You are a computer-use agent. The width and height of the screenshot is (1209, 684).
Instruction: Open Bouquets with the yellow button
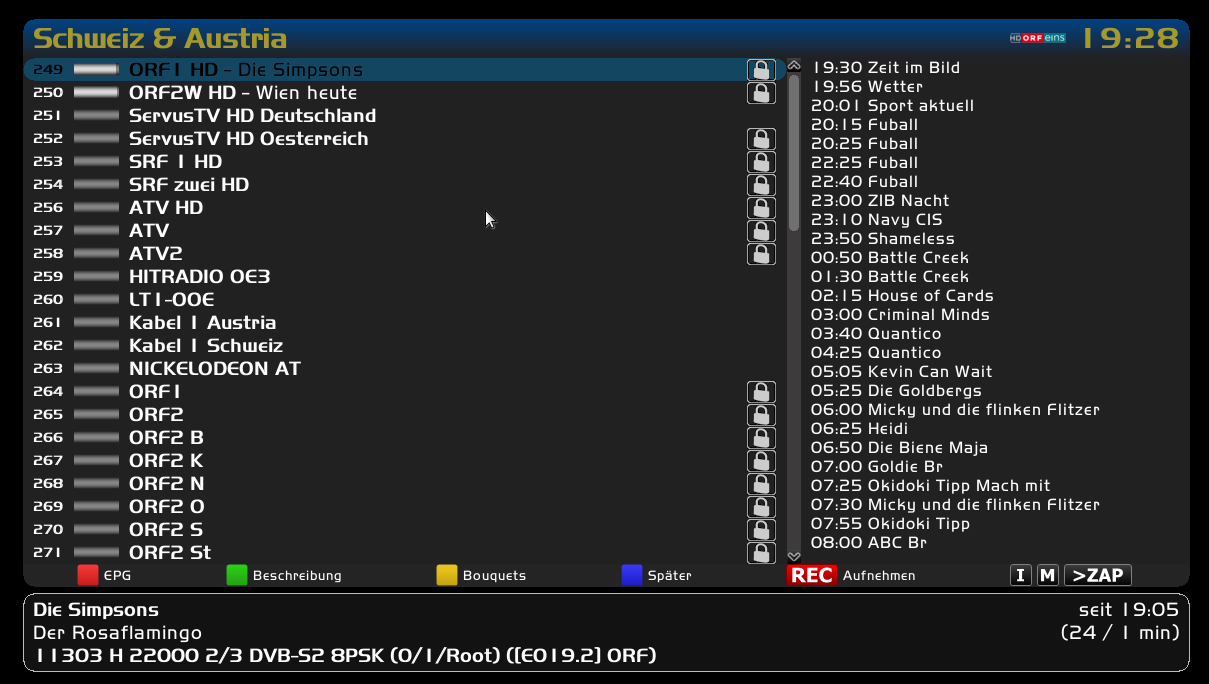[447, 575]
